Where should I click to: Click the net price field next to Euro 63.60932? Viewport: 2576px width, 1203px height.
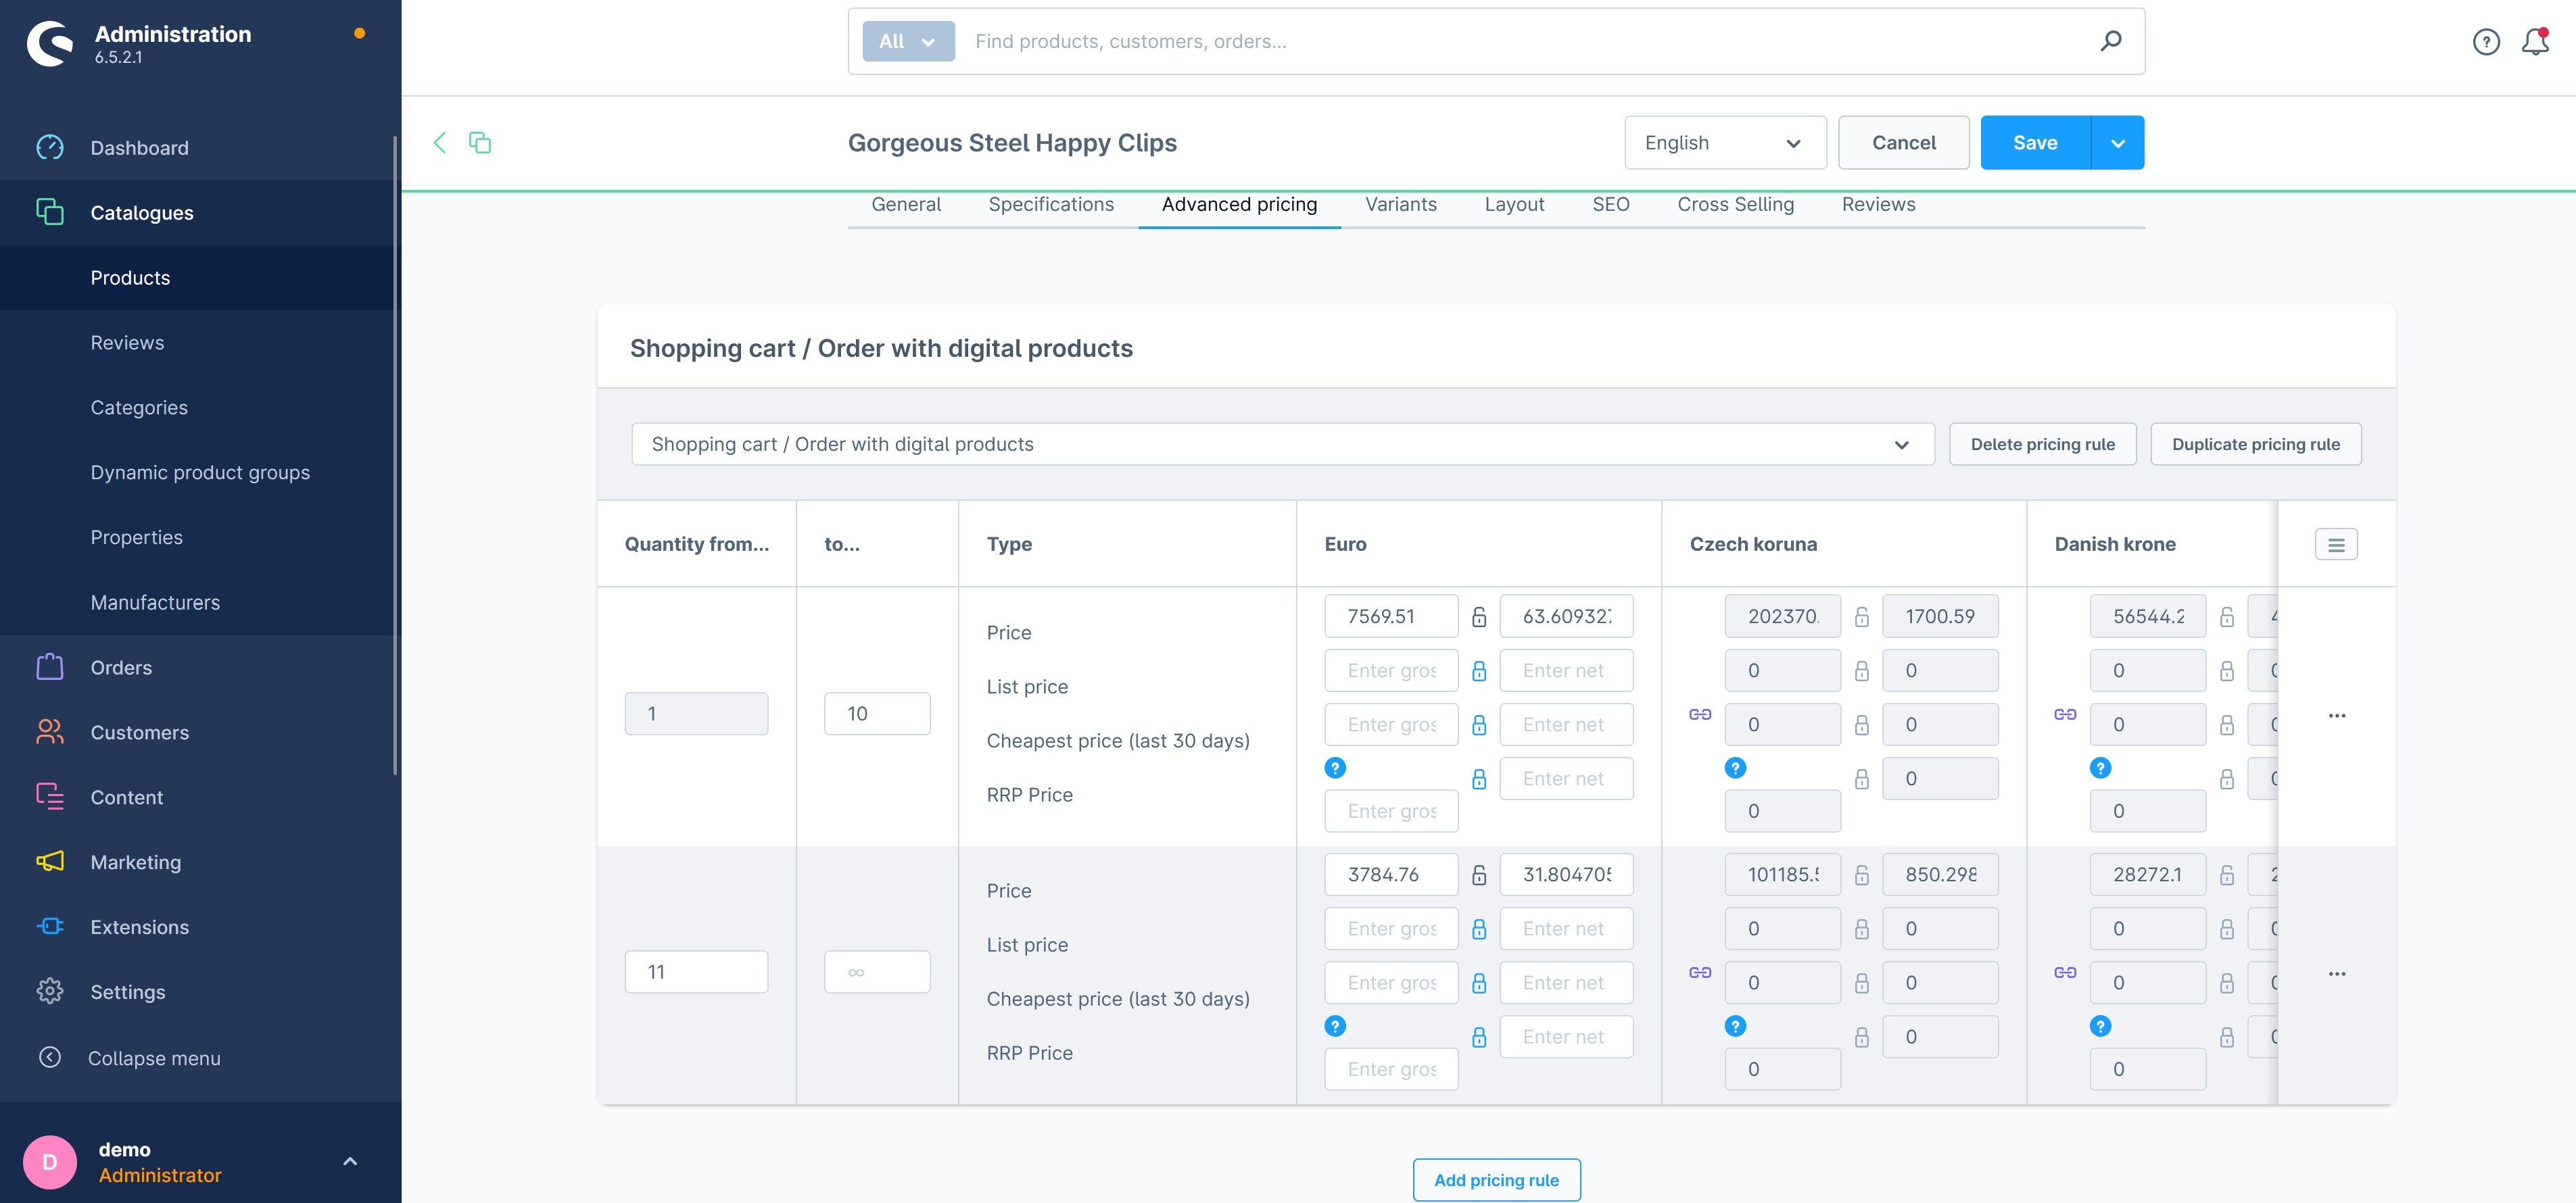1564,616
